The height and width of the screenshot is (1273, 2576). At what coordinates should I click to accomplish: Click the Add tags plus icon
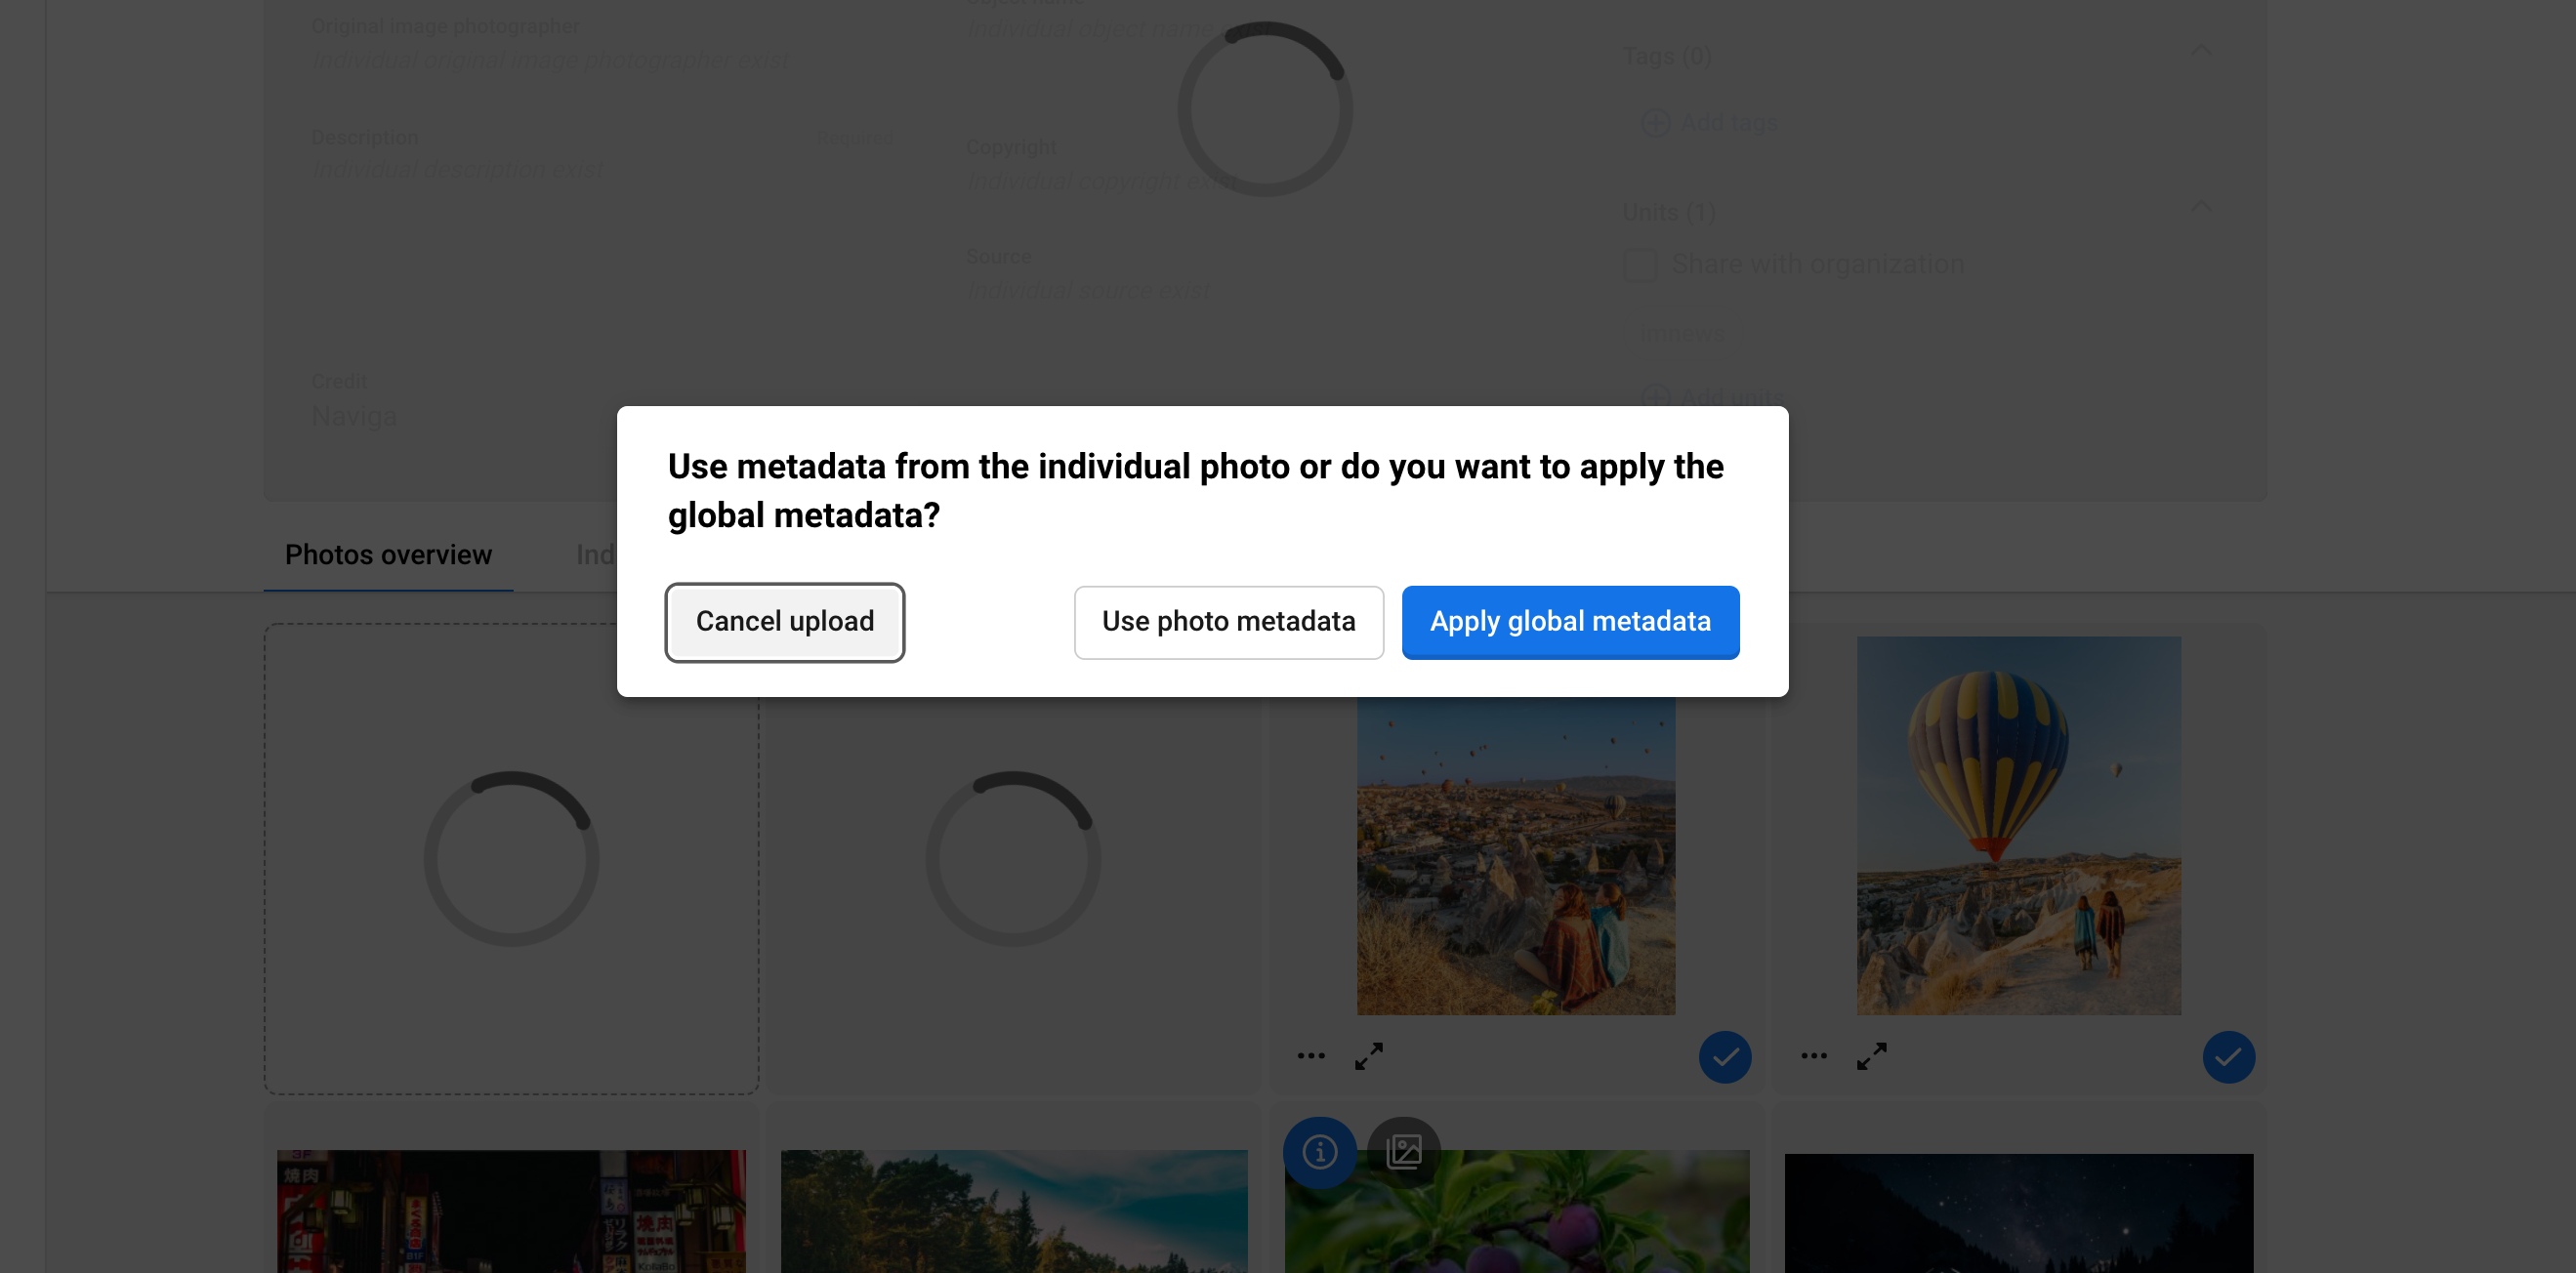[1656, 122]
